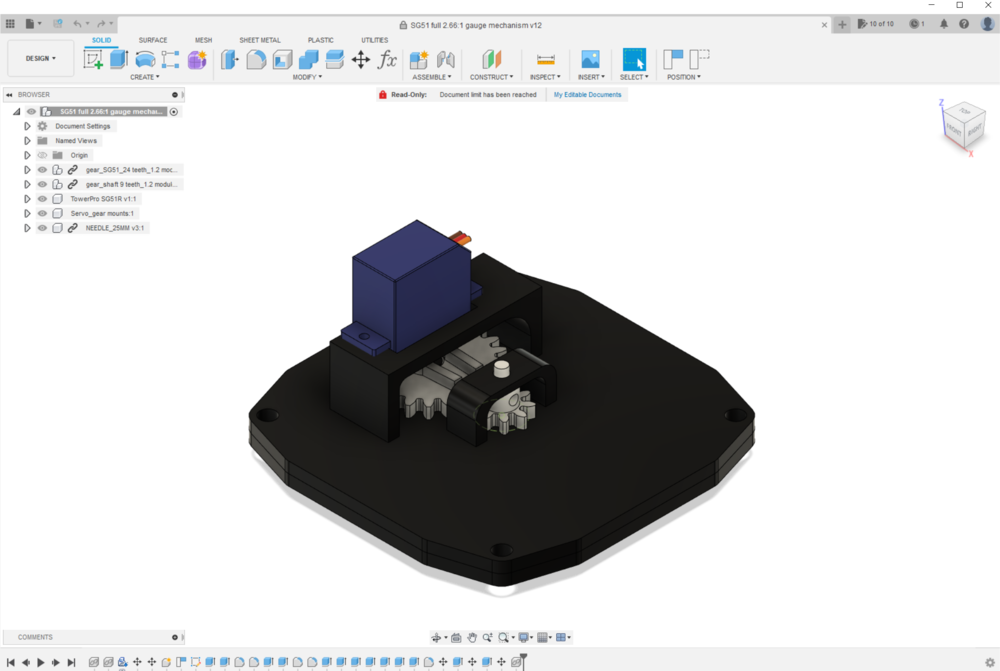Expand Document Settings node

pos(27,126)
